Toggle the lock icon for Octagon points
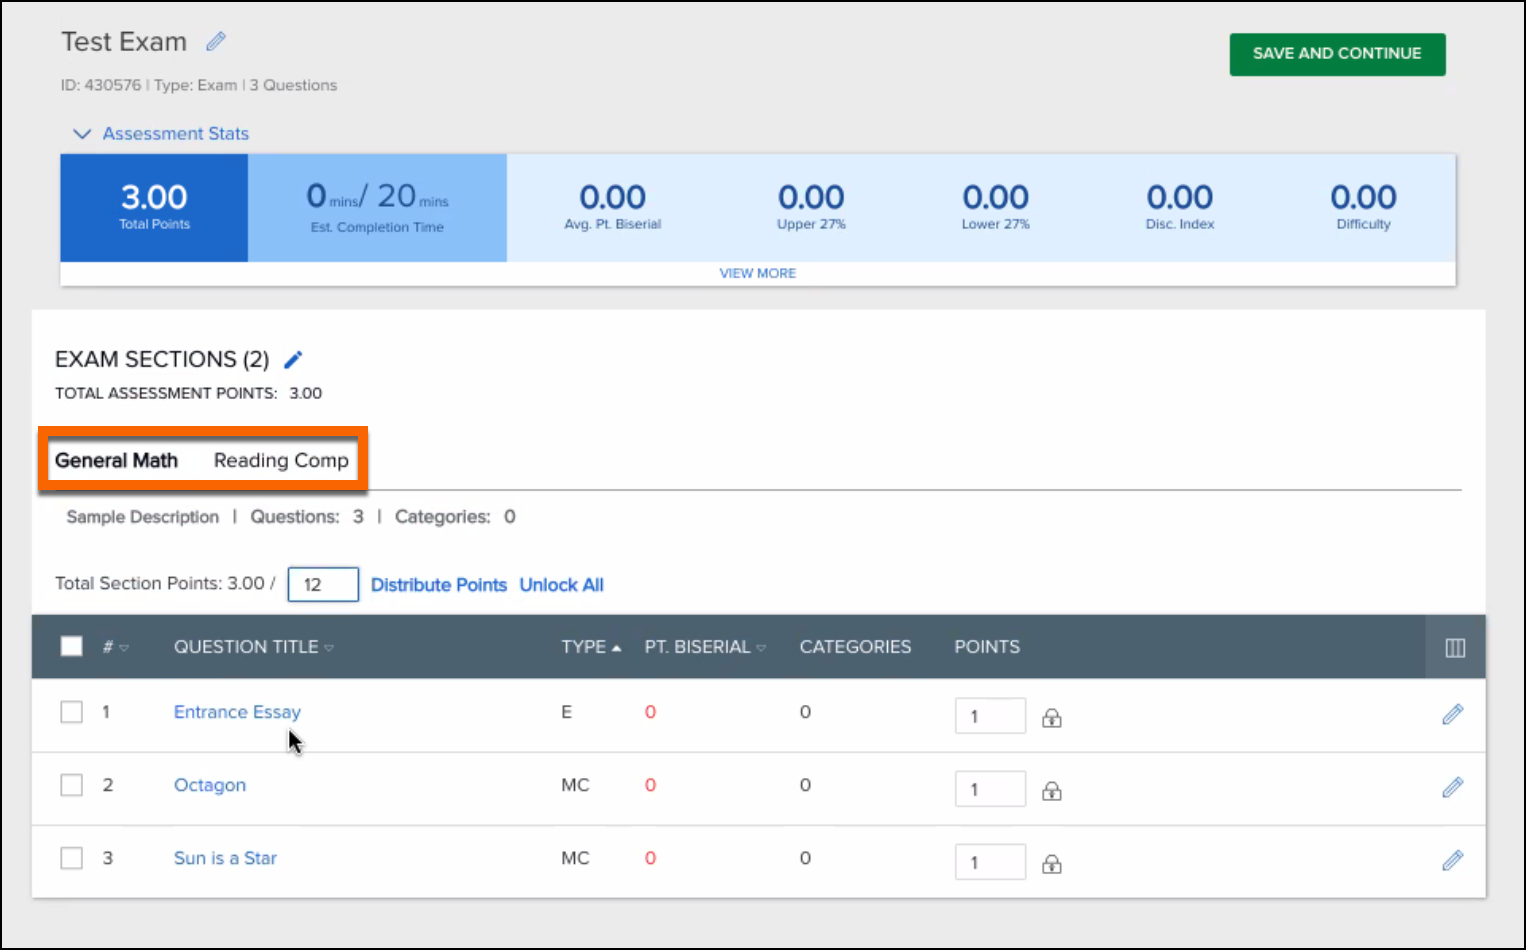The width and height of the screenshot is (1526, 950). click(x=1051, y=790)
